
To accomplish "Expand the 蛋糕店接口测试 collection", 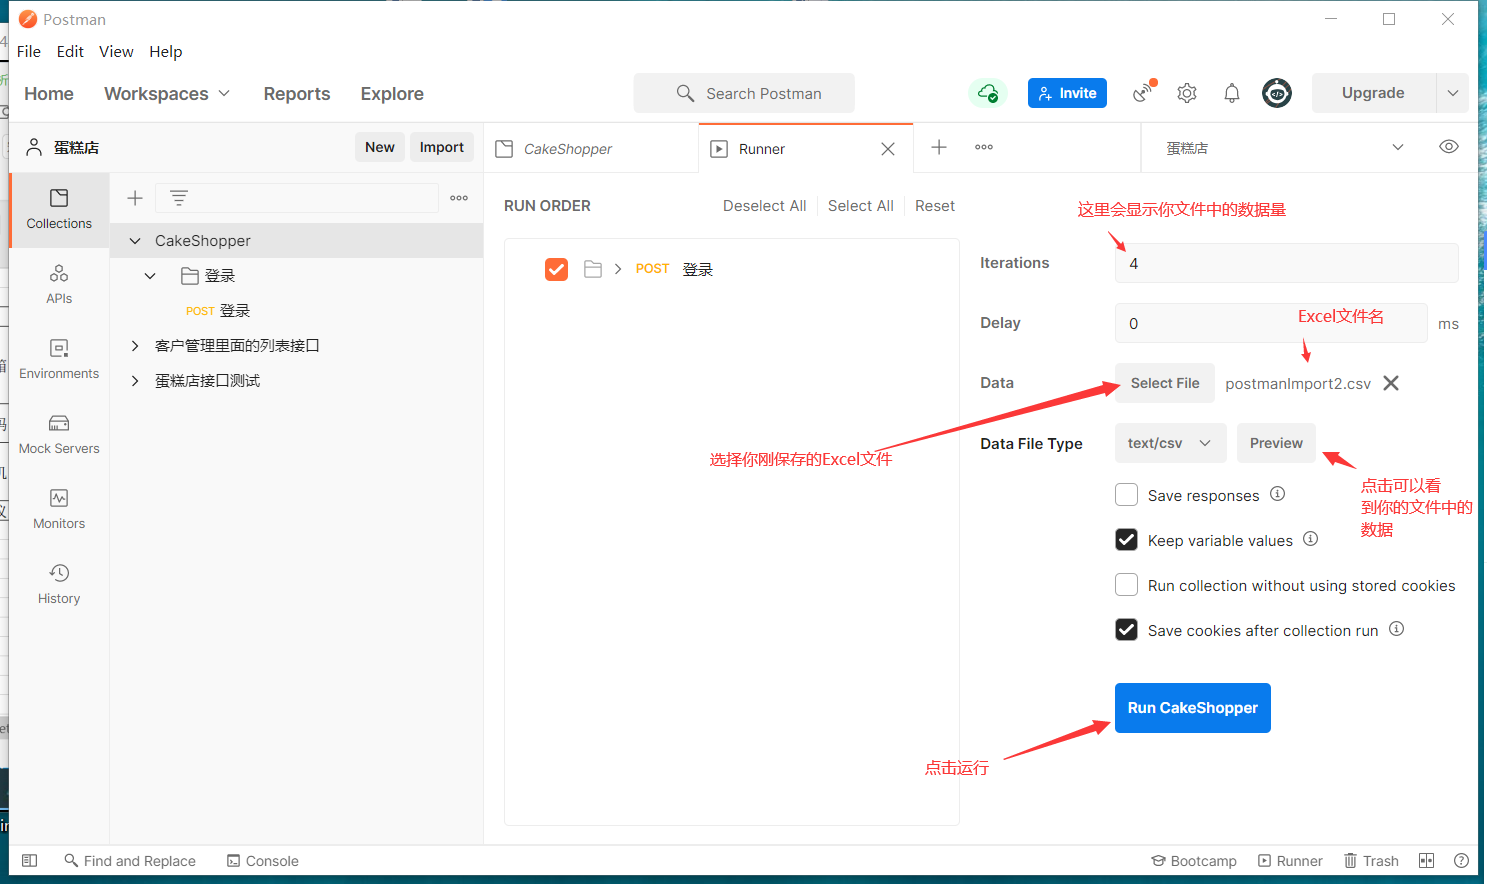I will coord(135,381).
